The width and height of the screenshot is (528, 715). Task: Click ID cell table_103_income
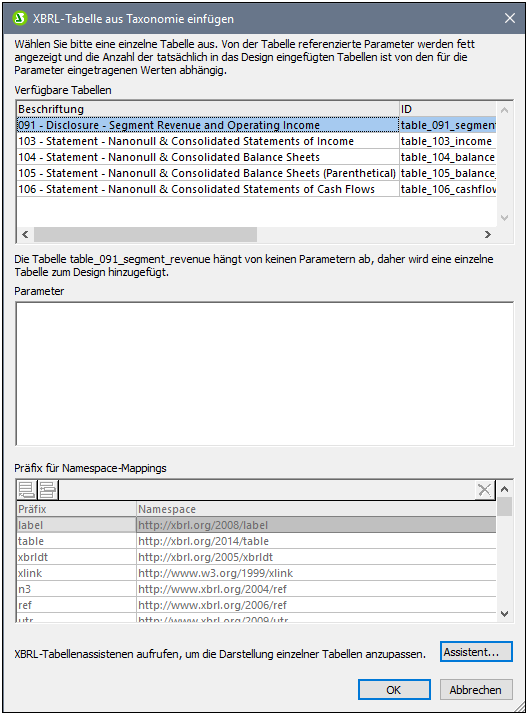[448, 141]
